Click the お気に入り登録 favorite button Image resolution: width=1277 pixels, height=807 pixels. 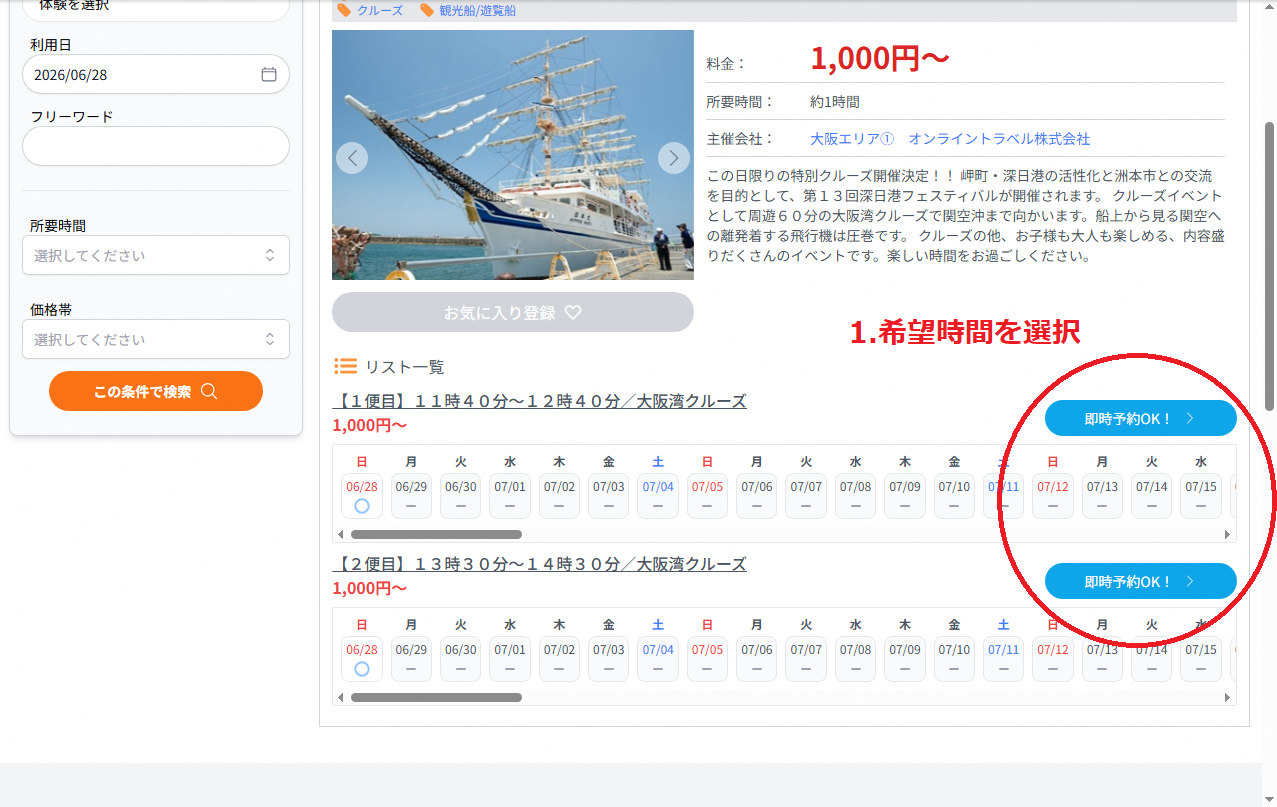513,312
